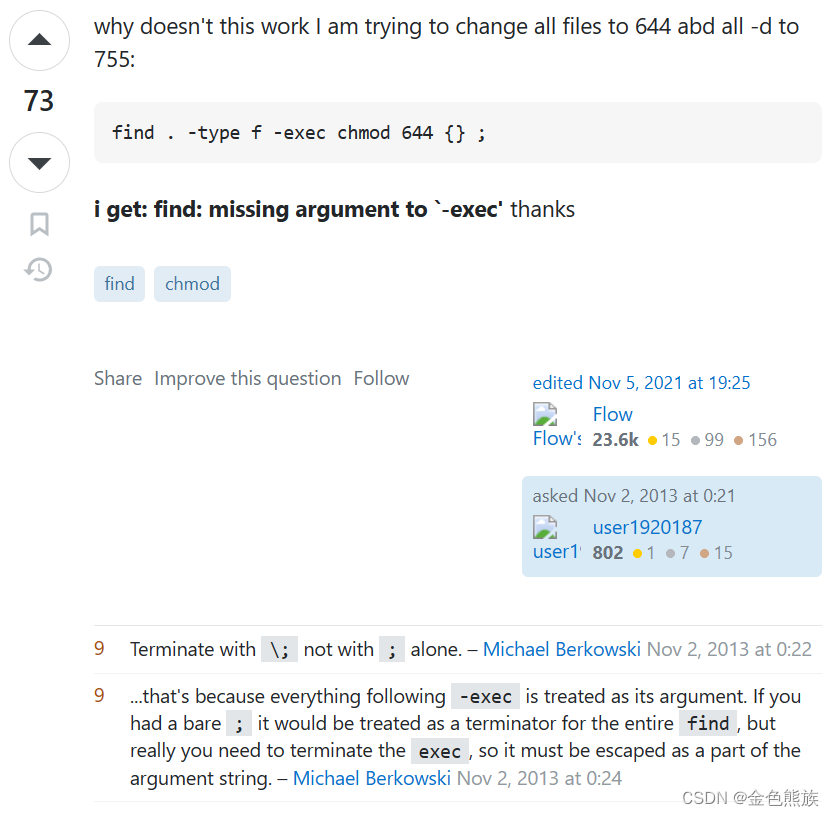Viewport: 834px width, 816px height.
Task: Share this question
Action: tap(118, 378)
